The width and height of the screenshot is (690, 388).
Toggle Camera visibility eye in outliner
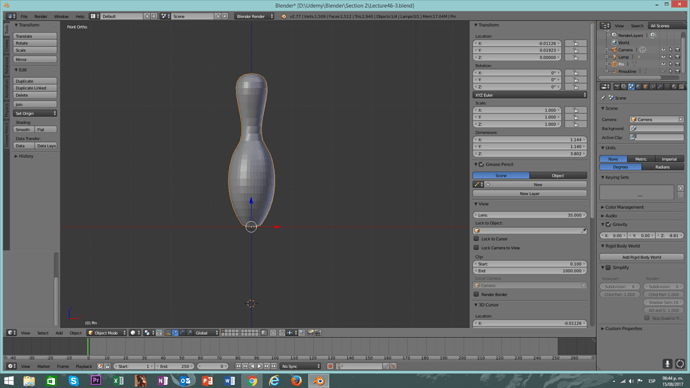click(663, 50)
